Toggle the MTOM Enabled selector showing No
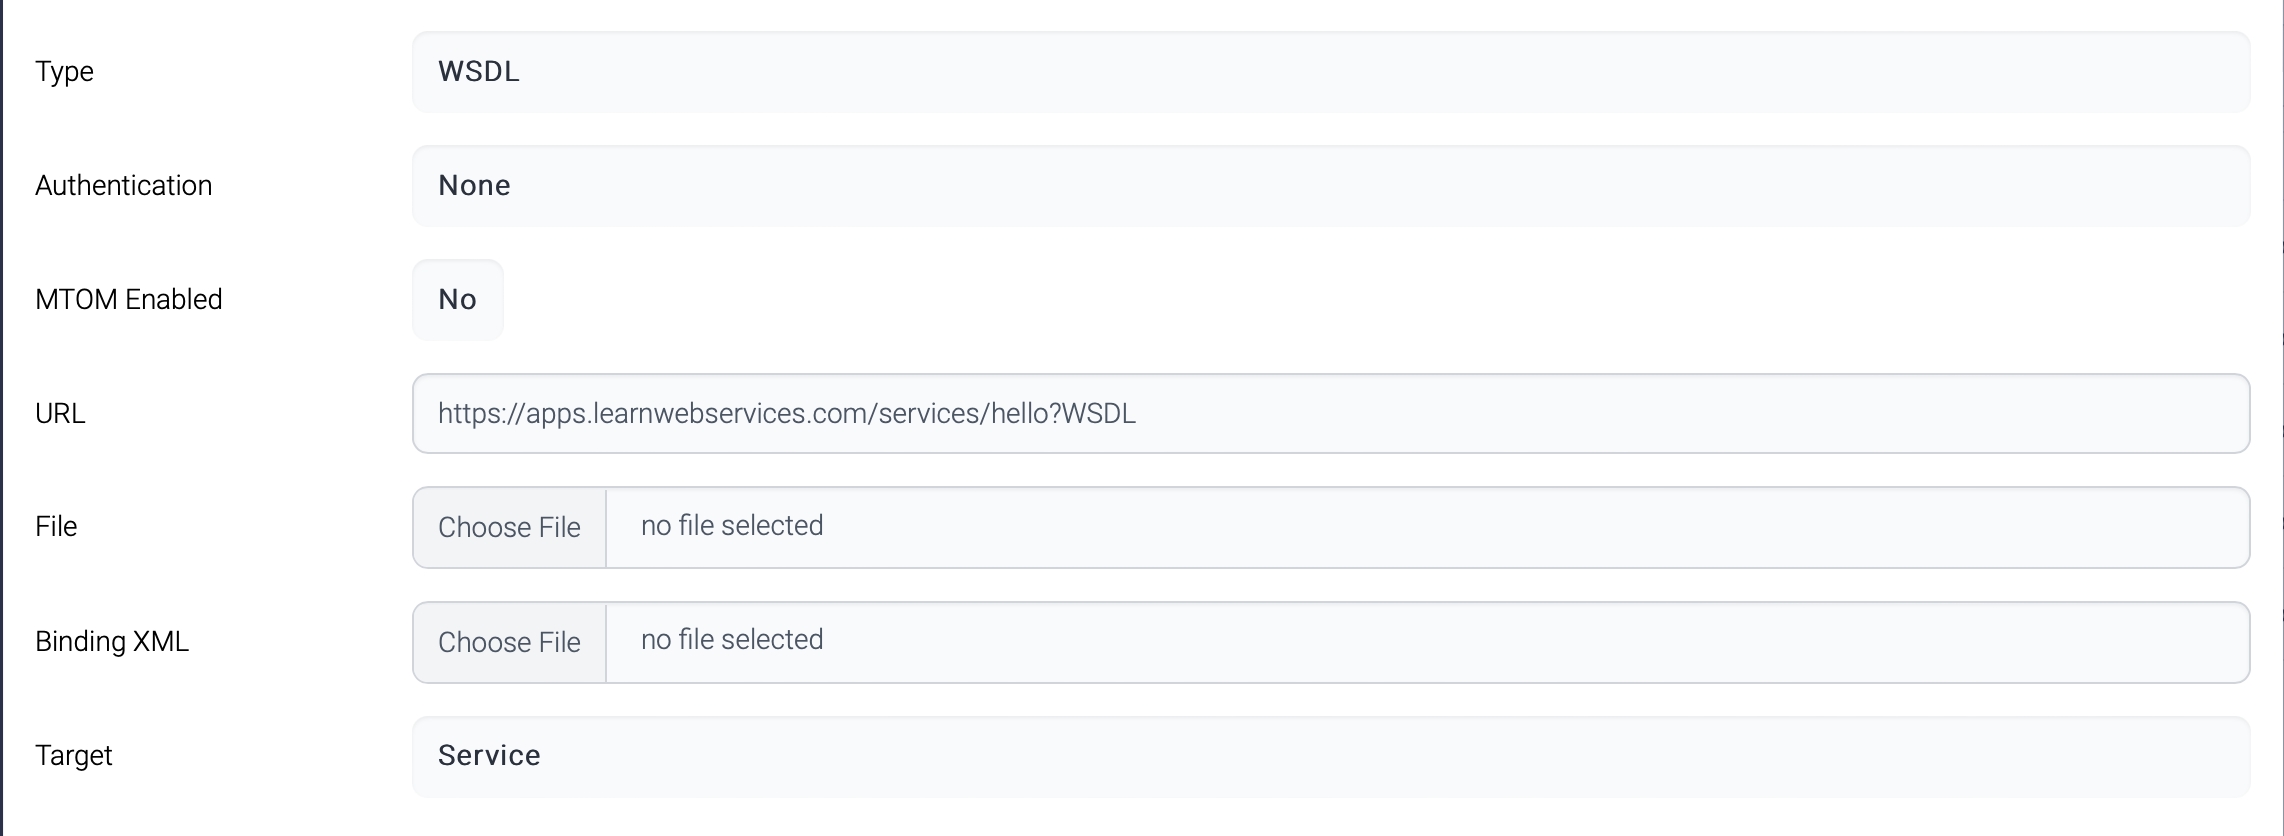The width and height of the screenshot is (2284, 836). 458,300
